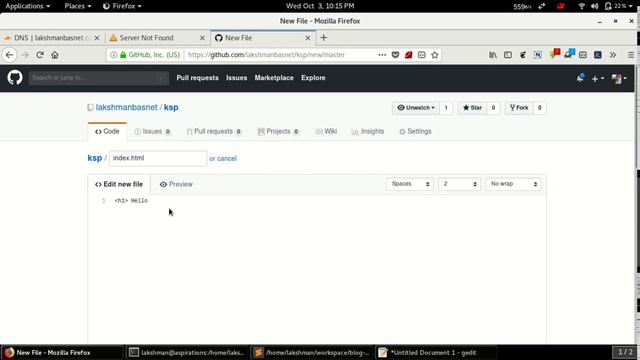
Task: Star the repository
Action: [x=472, y=108]
